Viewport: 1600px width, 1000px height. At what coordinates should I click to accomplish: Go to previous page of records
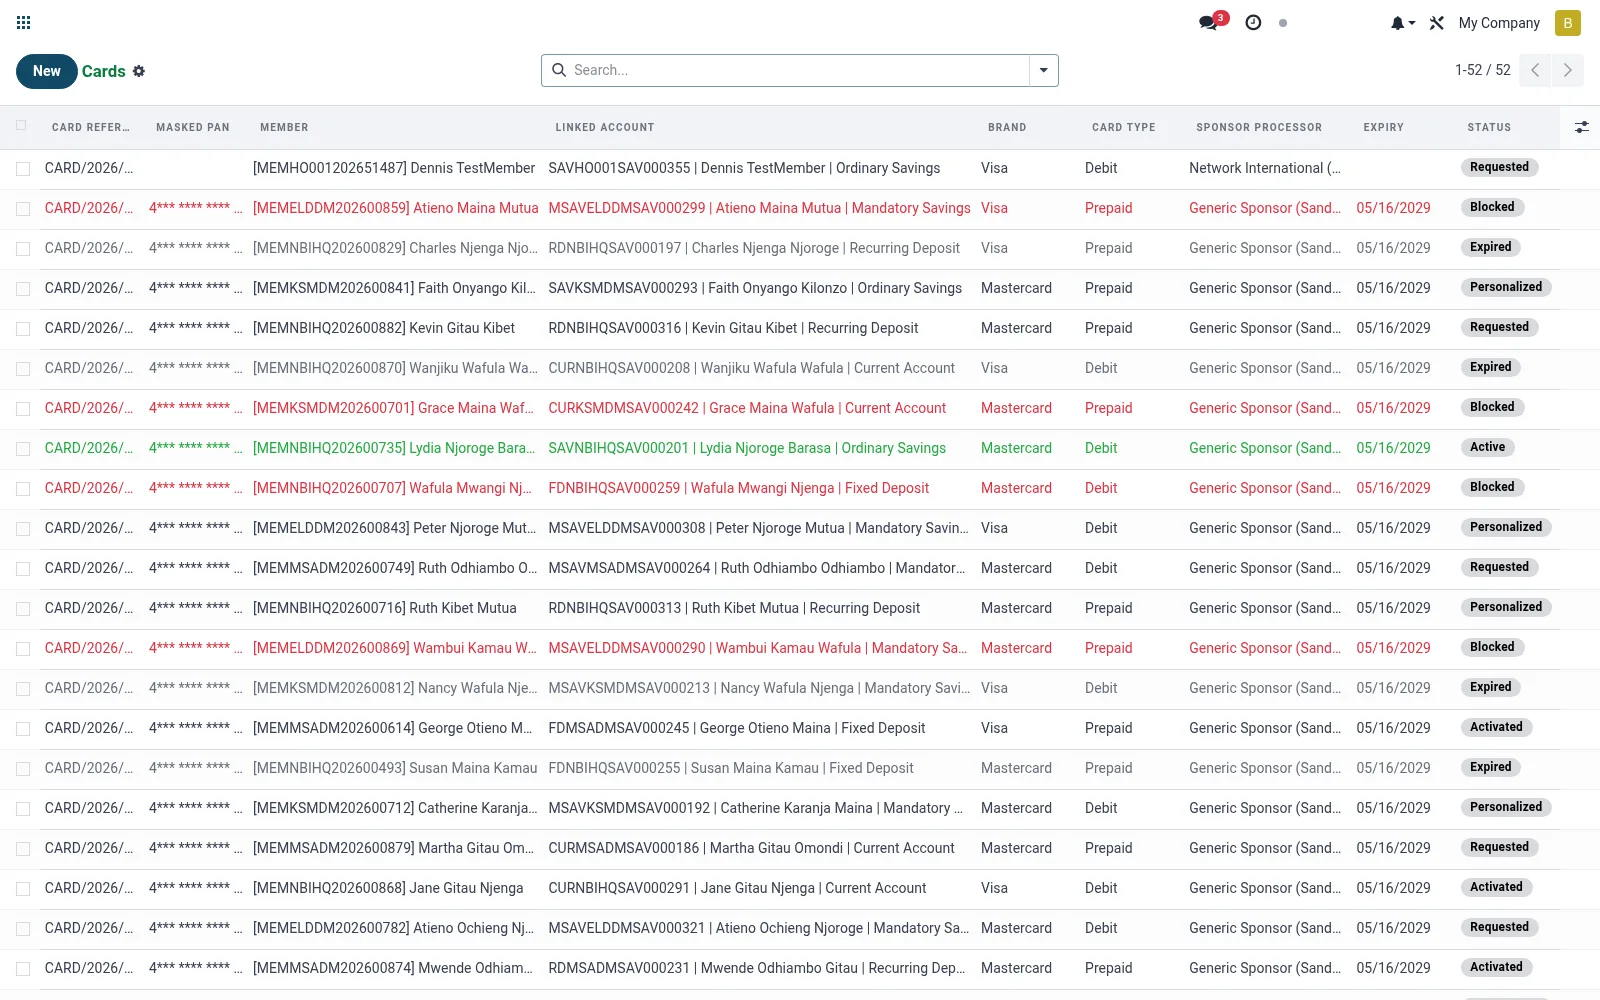point(1535,70)
